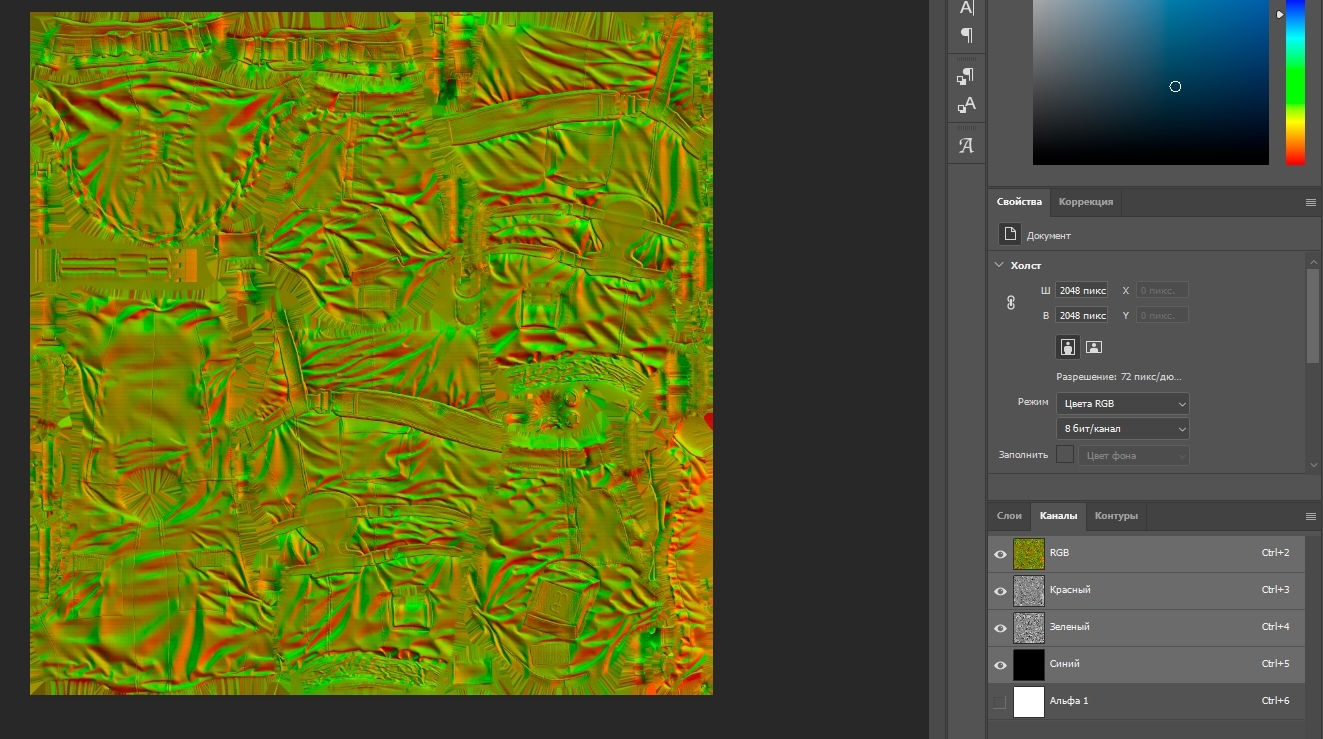
Task: Select the RGB channel thumbnail
Action: pos(1029,554)
